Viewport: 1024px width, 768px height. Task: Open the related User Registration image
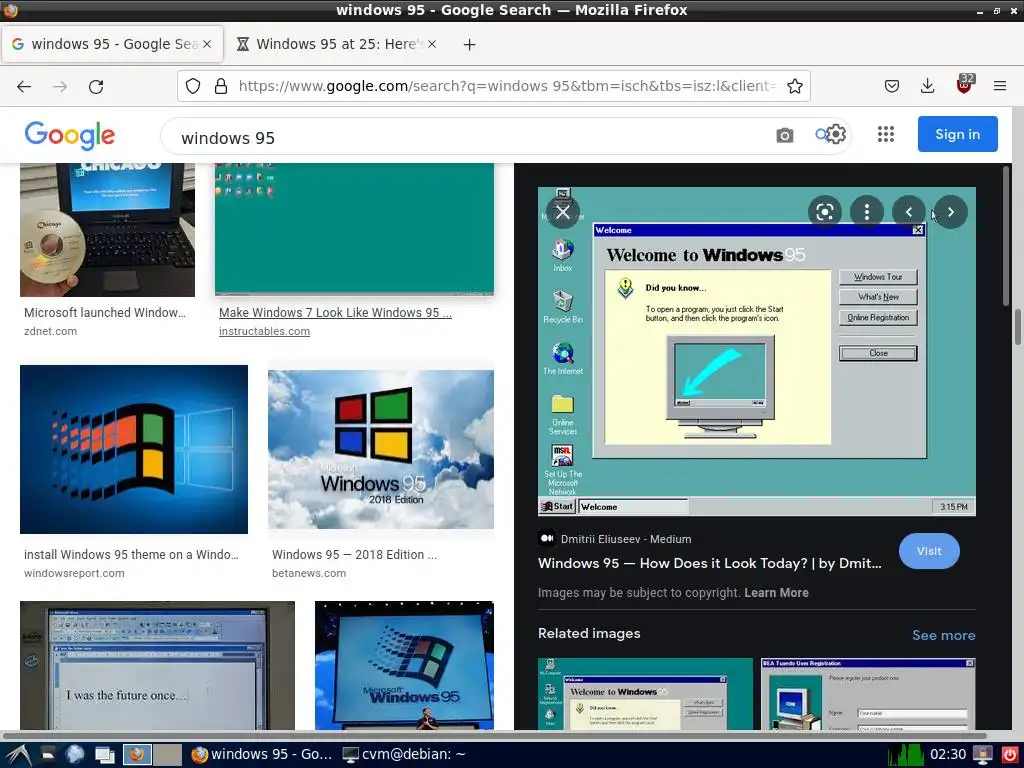(x=868, y=694)
